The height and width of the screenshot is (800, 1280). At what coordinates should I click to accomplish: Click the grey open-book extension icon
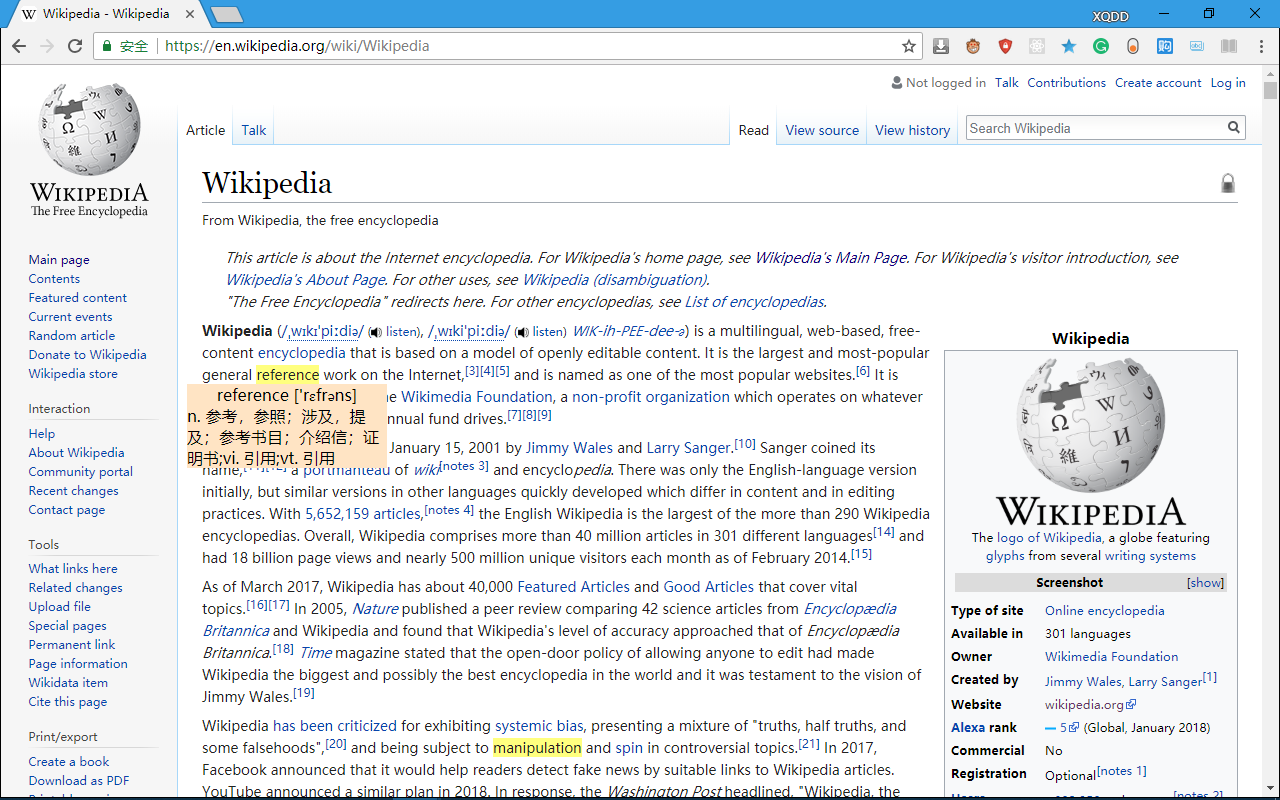tap(1229, 46)
